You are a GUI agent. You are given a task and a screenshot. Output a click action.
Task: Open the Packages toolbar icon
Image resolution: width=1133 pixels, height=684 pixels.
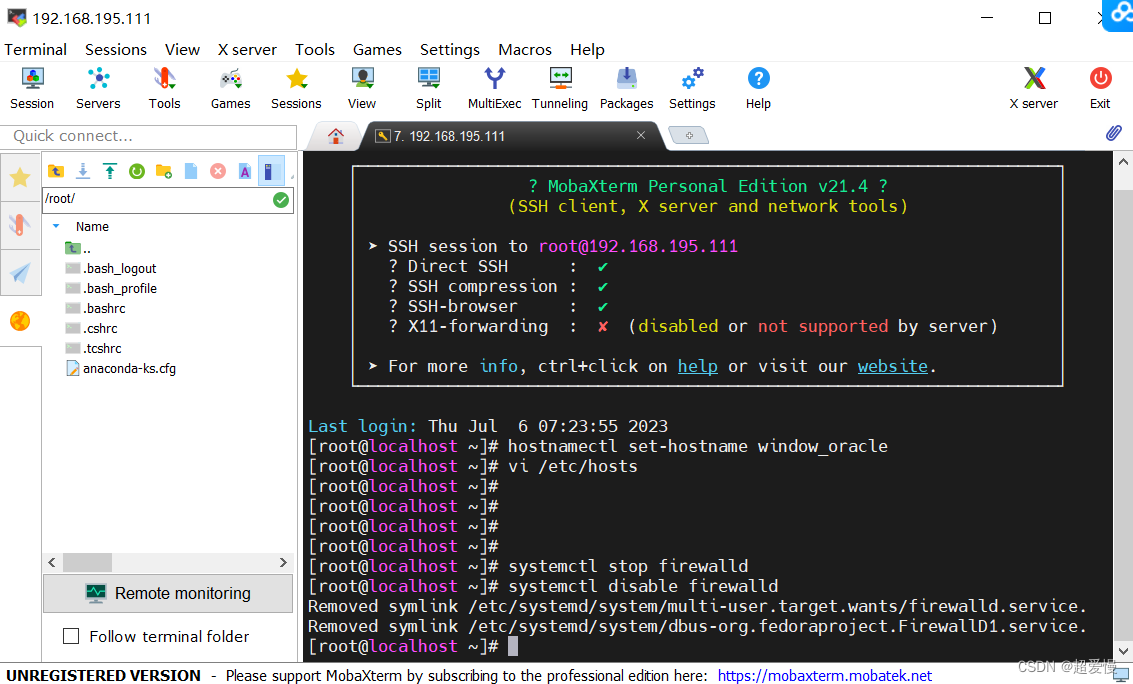click(626, 88)
